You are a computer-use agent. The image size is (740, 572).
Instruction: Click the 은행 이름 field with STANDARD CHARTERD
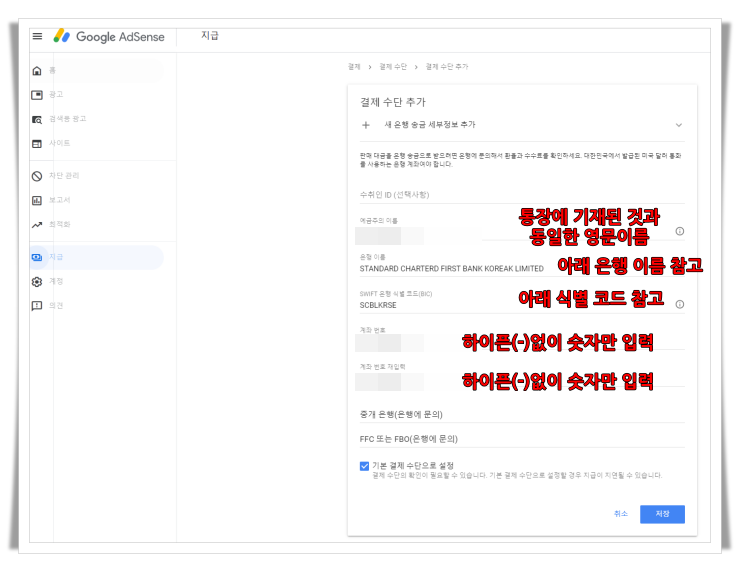click(x=522, y=265)
